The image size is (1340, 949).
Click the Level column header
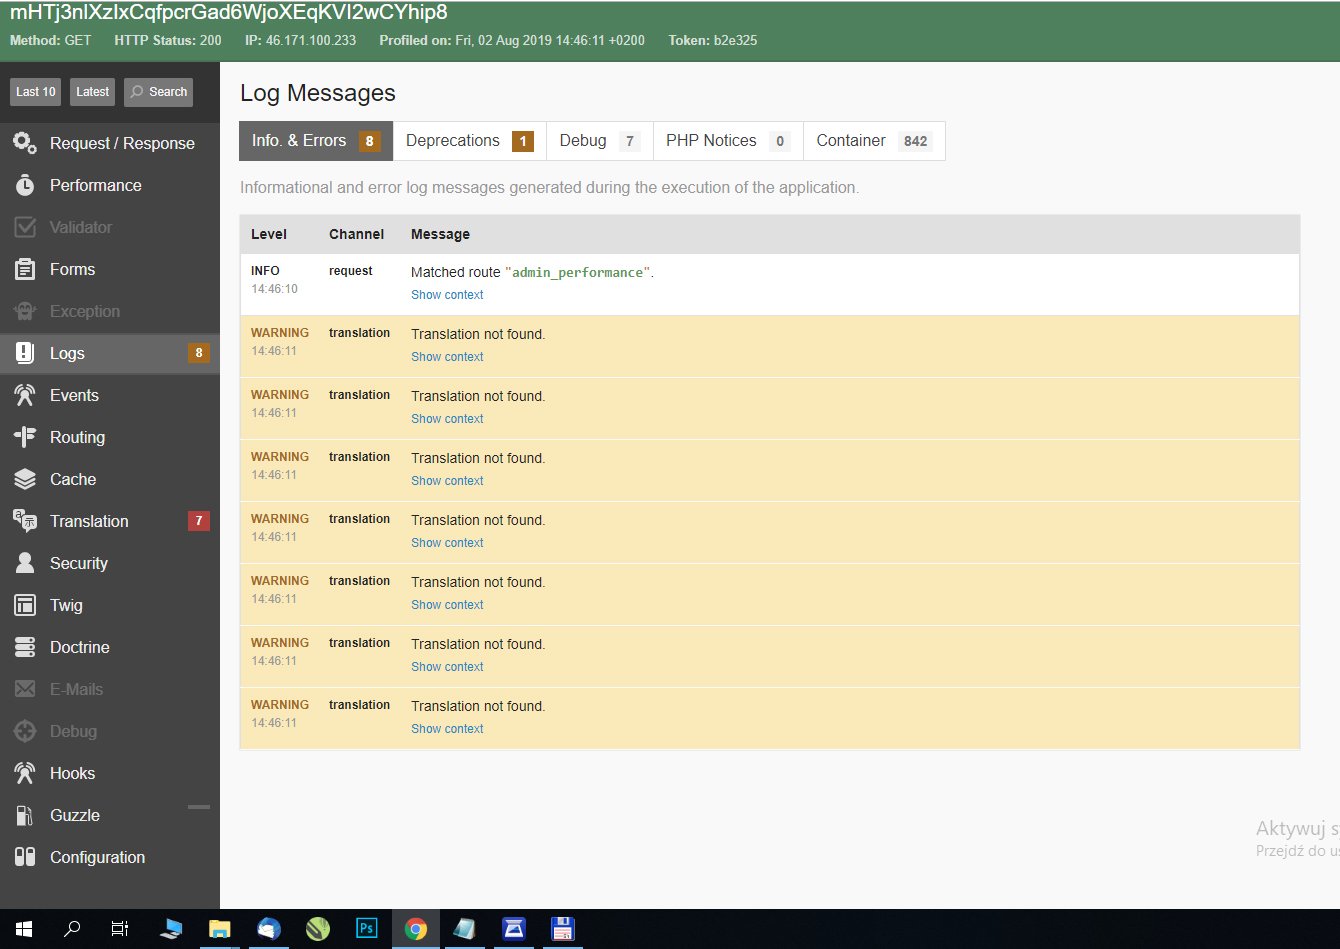(269, 234)
